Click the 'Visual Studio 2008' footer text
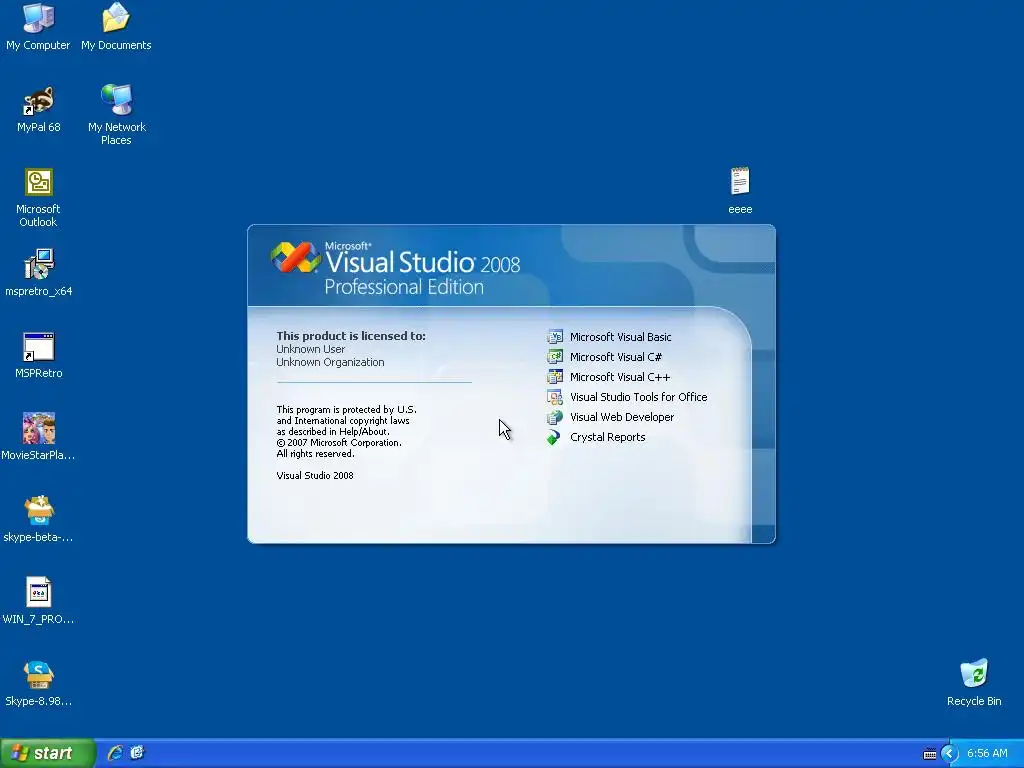1024x768 pixels. tap(315, 475)
